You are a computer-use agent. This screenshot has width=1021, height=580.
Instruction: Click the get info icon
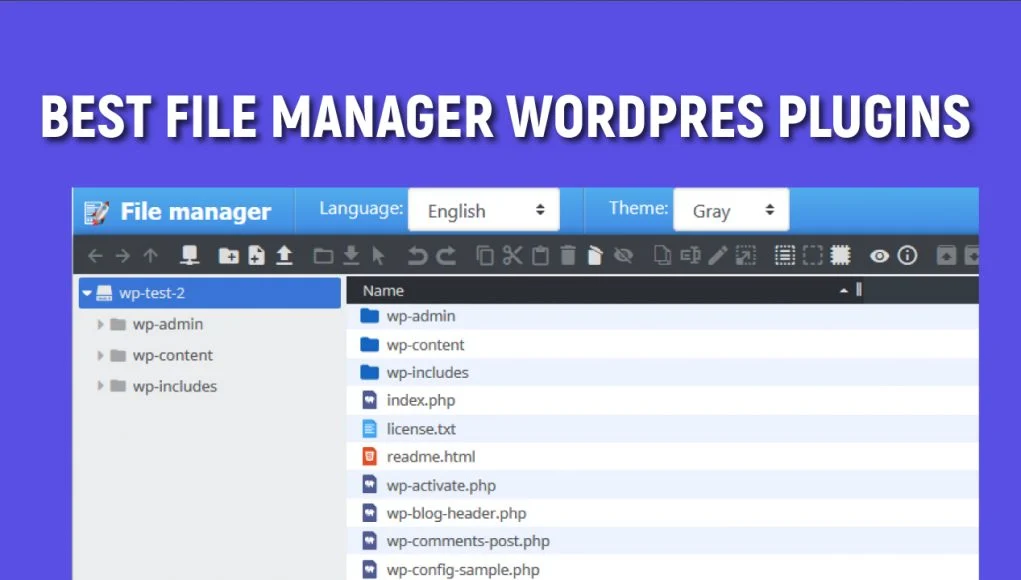[x=907, y=255]
